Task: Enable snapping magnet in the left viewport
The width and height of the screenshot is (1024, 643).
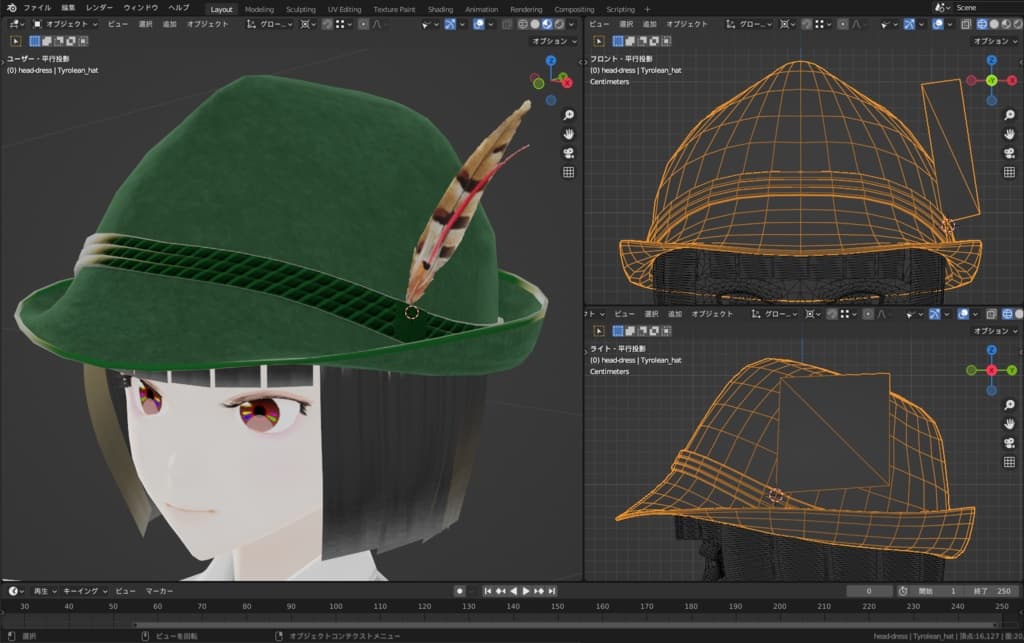Action: [327, 24]
